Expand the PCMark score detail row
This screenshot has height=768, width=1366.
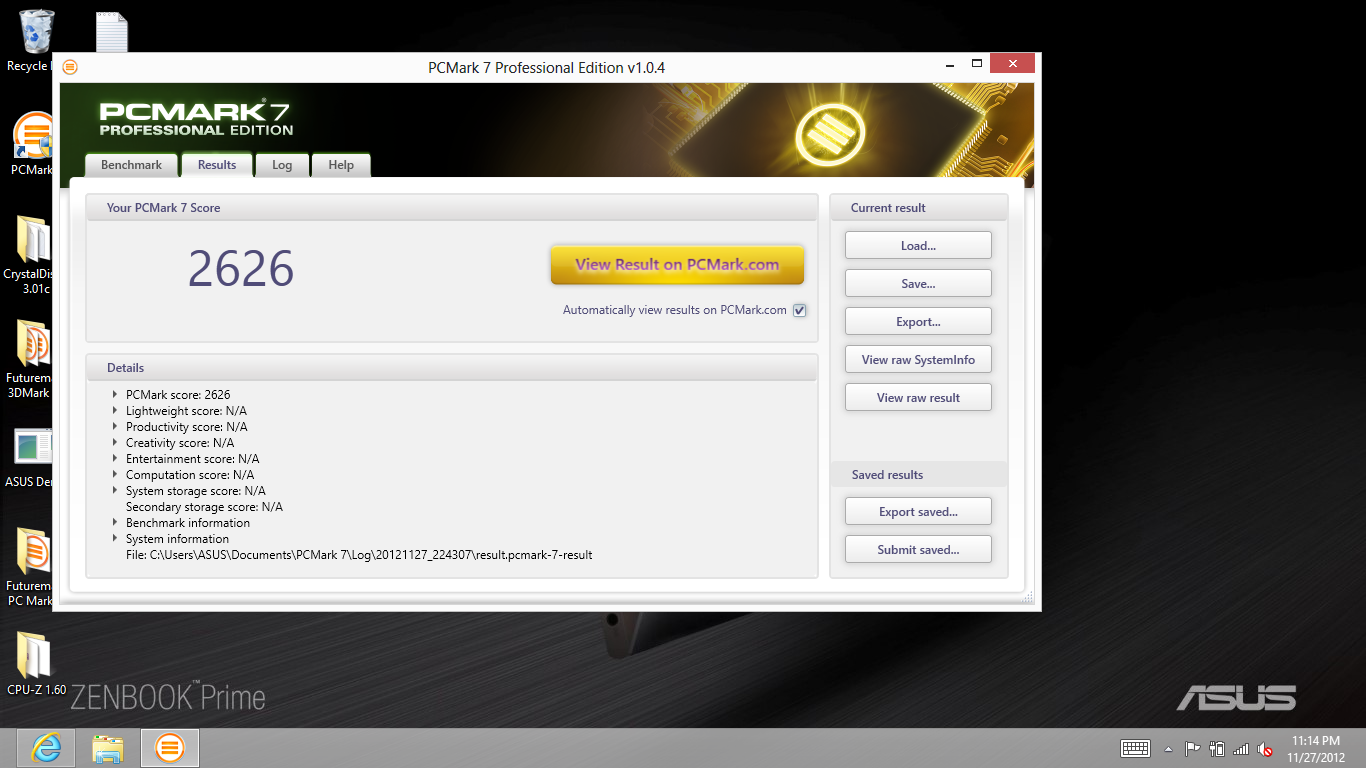[x=115, y=394]
